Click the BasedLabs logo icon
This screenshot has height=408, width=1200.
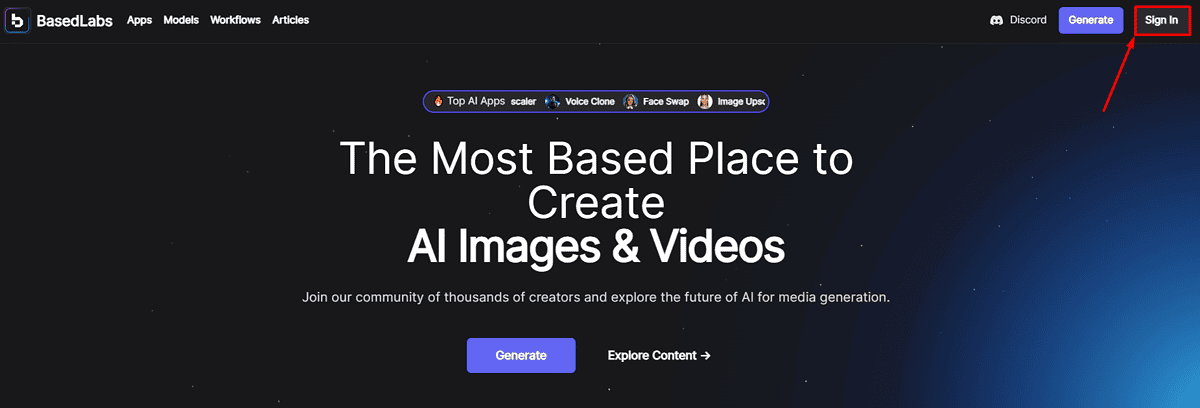pyautogui.click(x=17, y=20)
